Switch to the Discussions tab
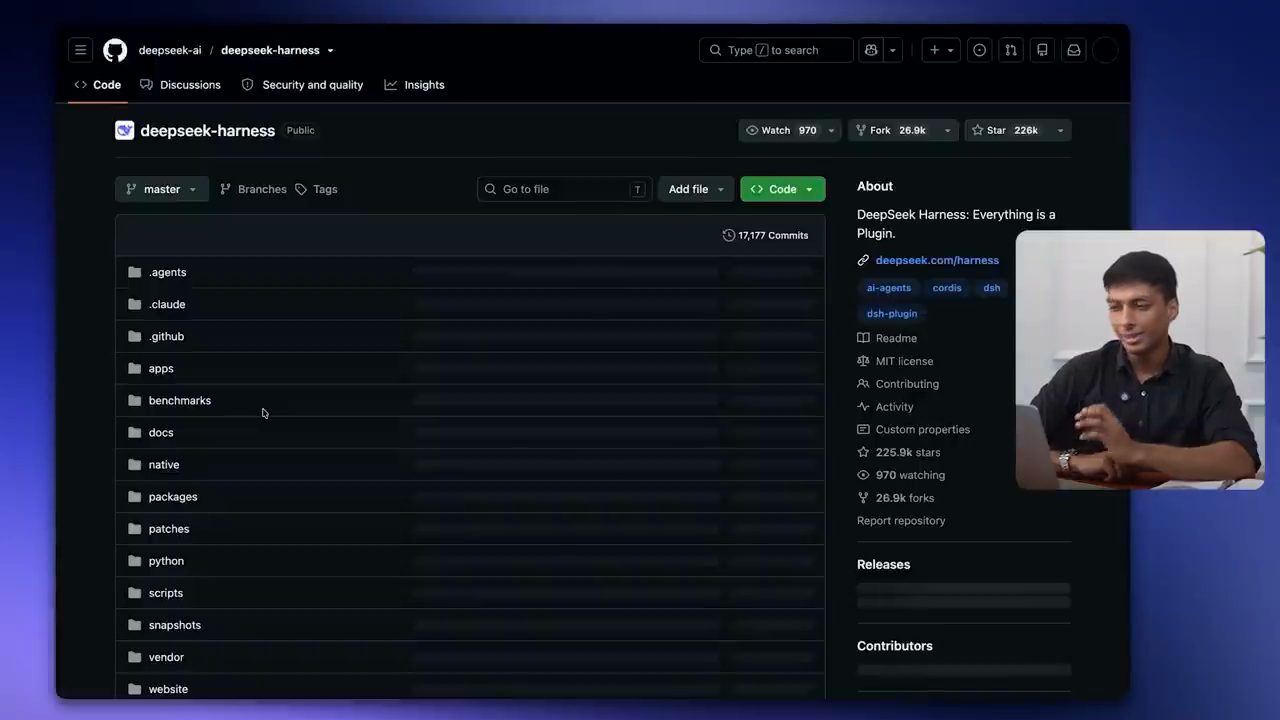Screen dimensions: 1280x720 [x=180, y=85]
